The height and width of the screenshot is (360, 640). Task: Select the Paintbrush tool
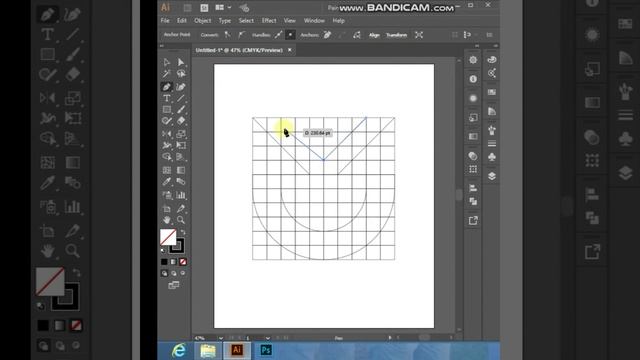(181, 109)
